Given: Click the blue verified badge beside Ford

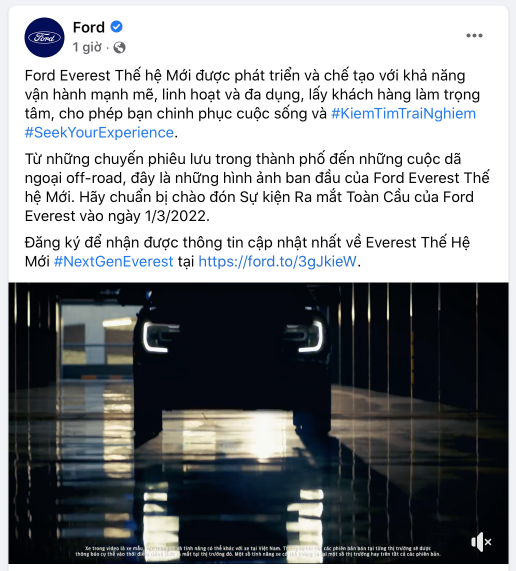Looking at the screenshot, I should point(117,27).
